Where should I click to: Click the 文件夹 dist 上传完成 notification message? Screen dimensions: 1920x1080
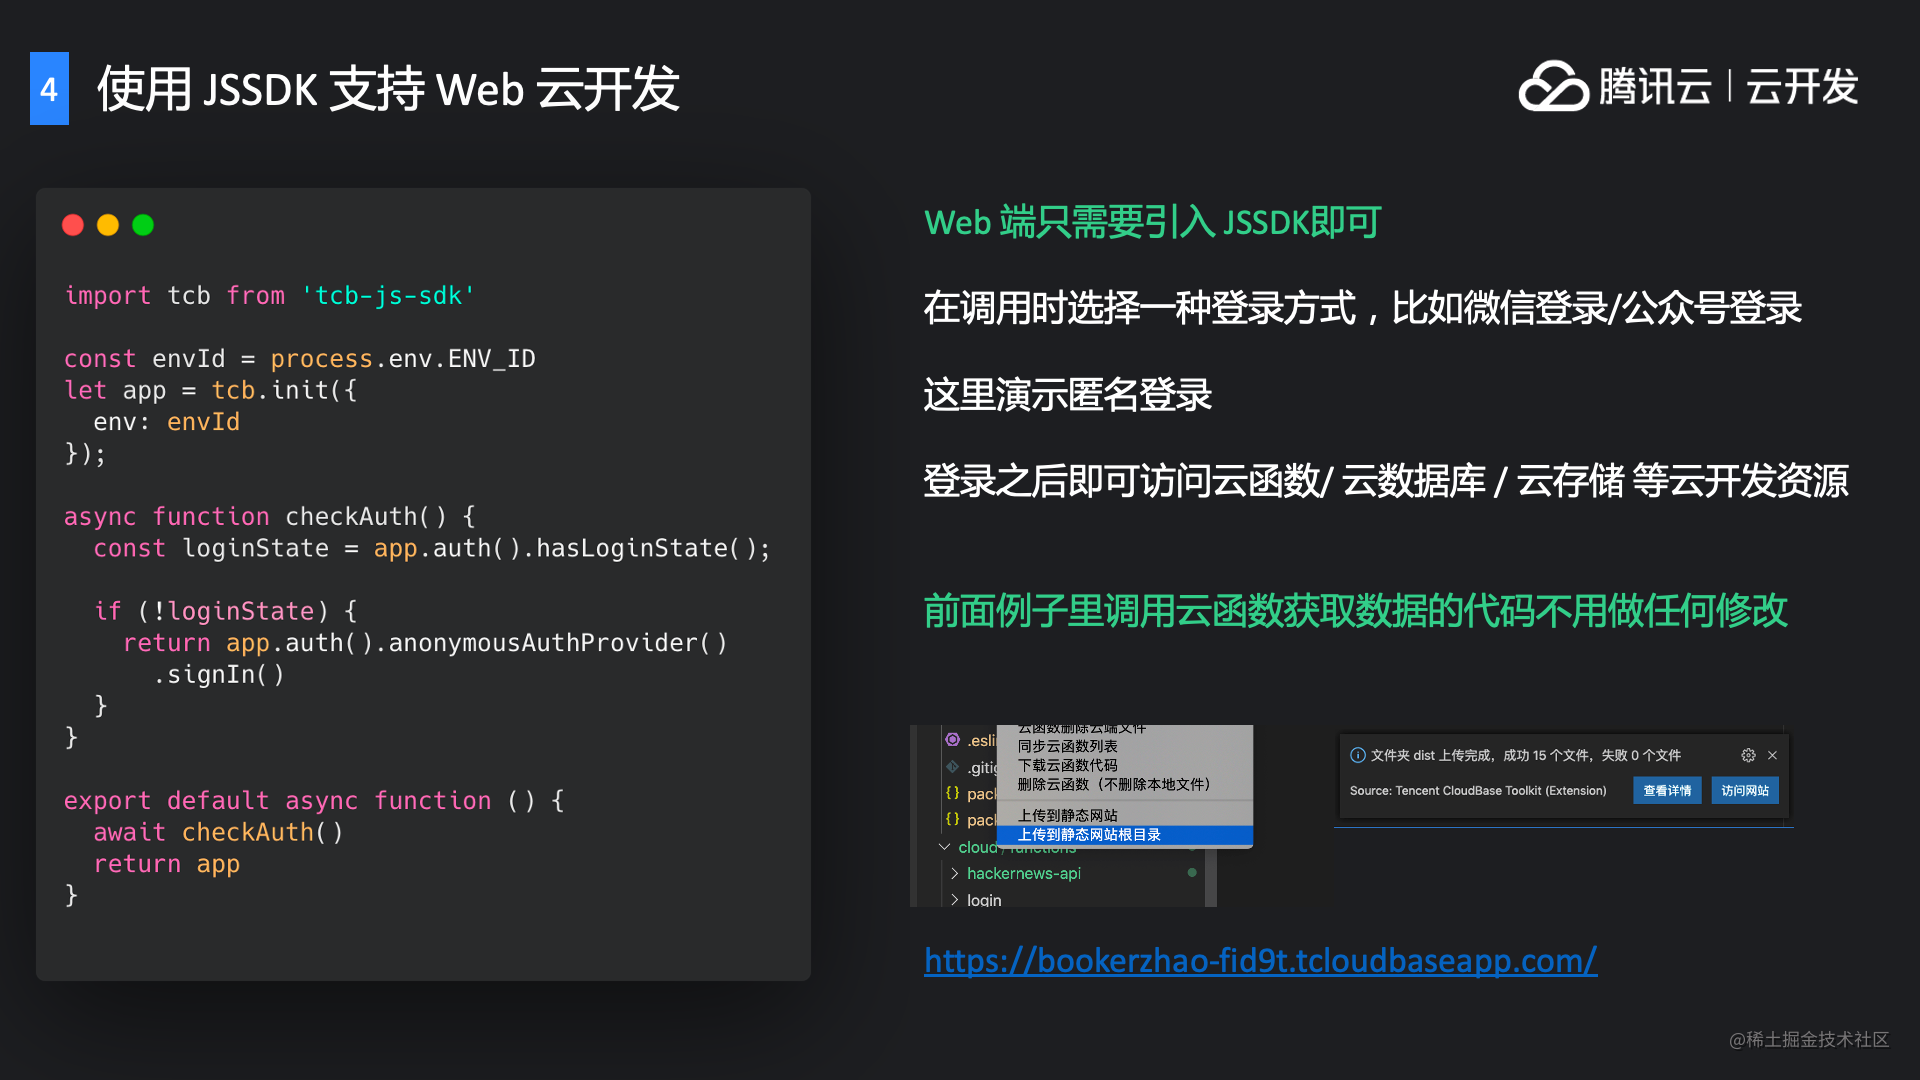coord(1526,755)
